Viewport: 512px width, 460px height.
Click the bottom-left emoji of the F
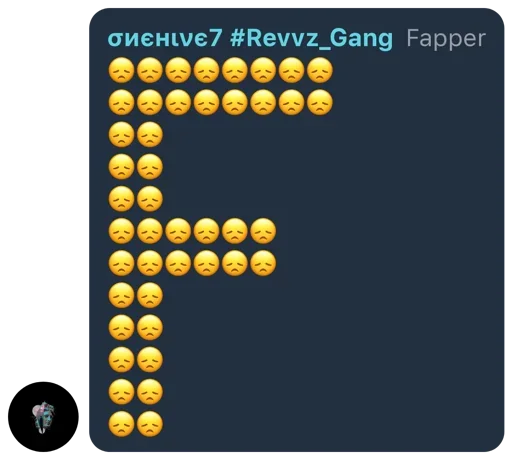pos(121,424)
